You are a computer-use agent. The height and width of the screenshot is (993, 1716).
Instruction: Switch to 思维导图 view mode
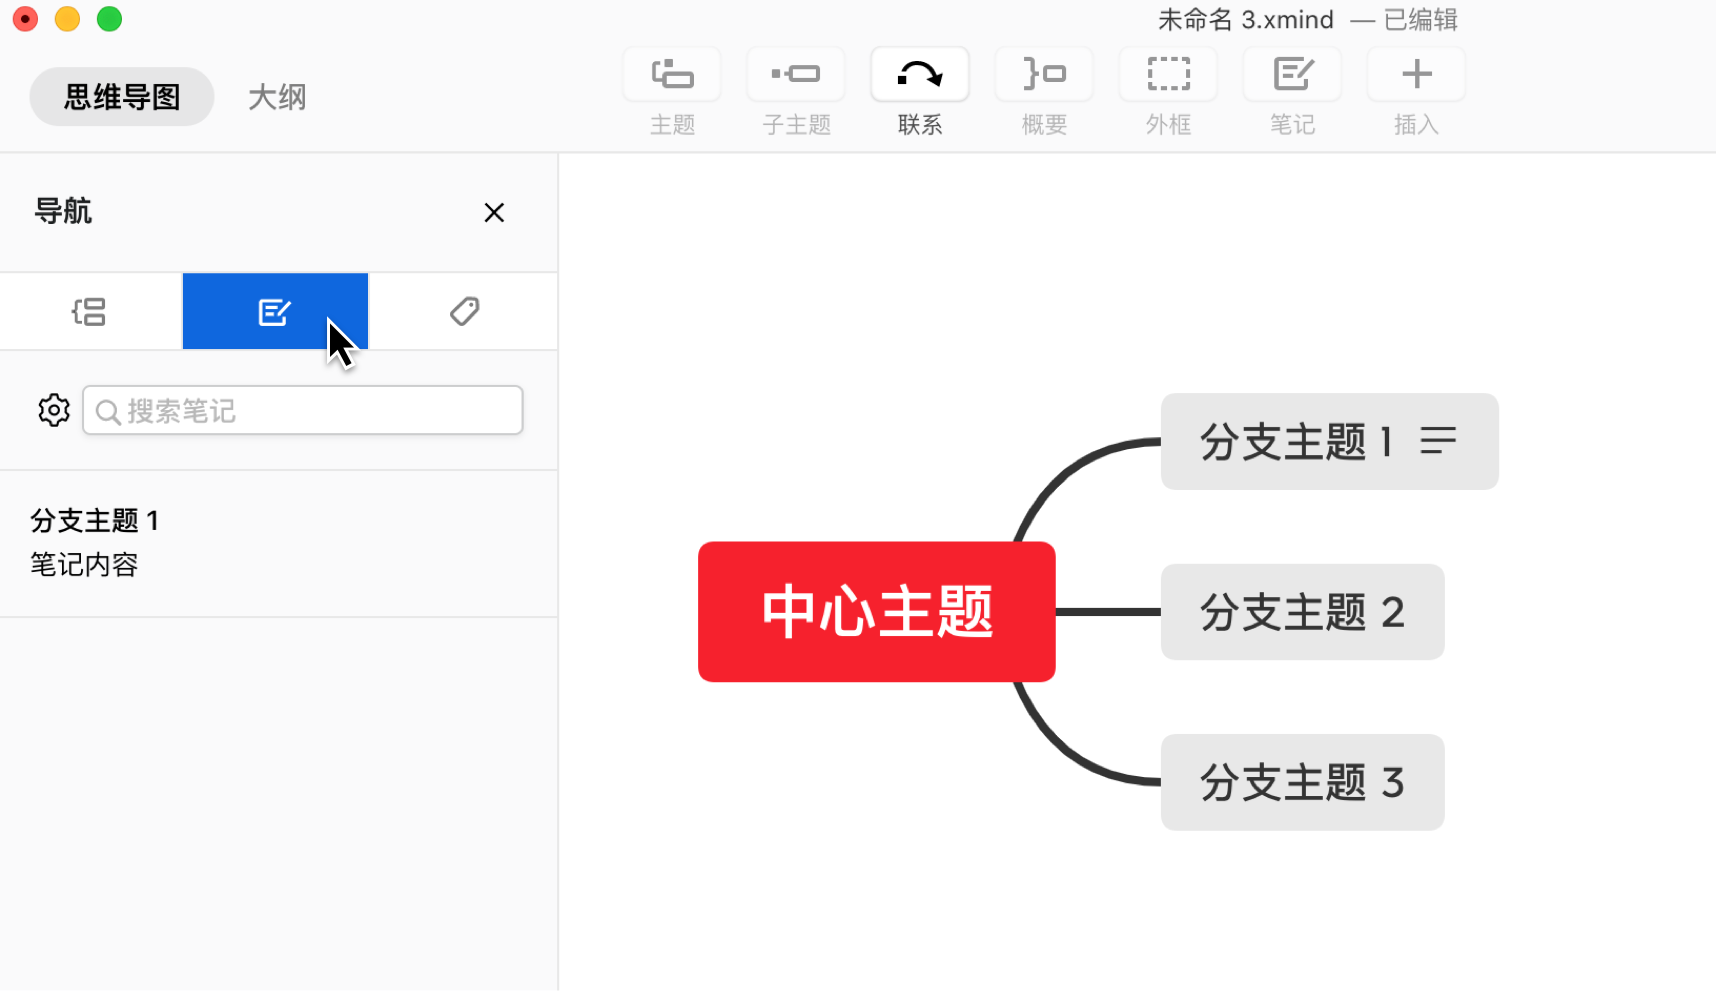click(122, 97)
